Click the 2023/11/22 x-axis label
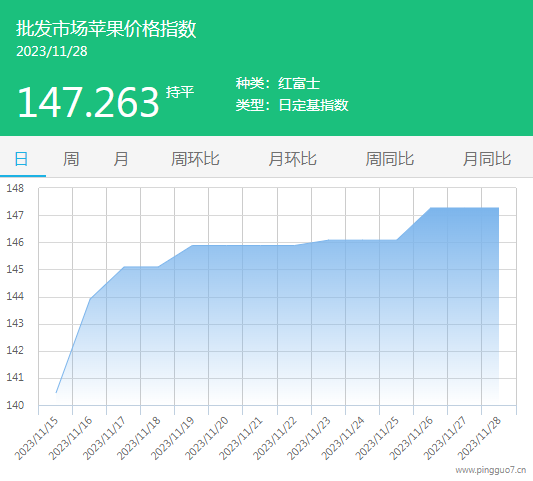Screen dimensions: 533x481 pos(275,439)
